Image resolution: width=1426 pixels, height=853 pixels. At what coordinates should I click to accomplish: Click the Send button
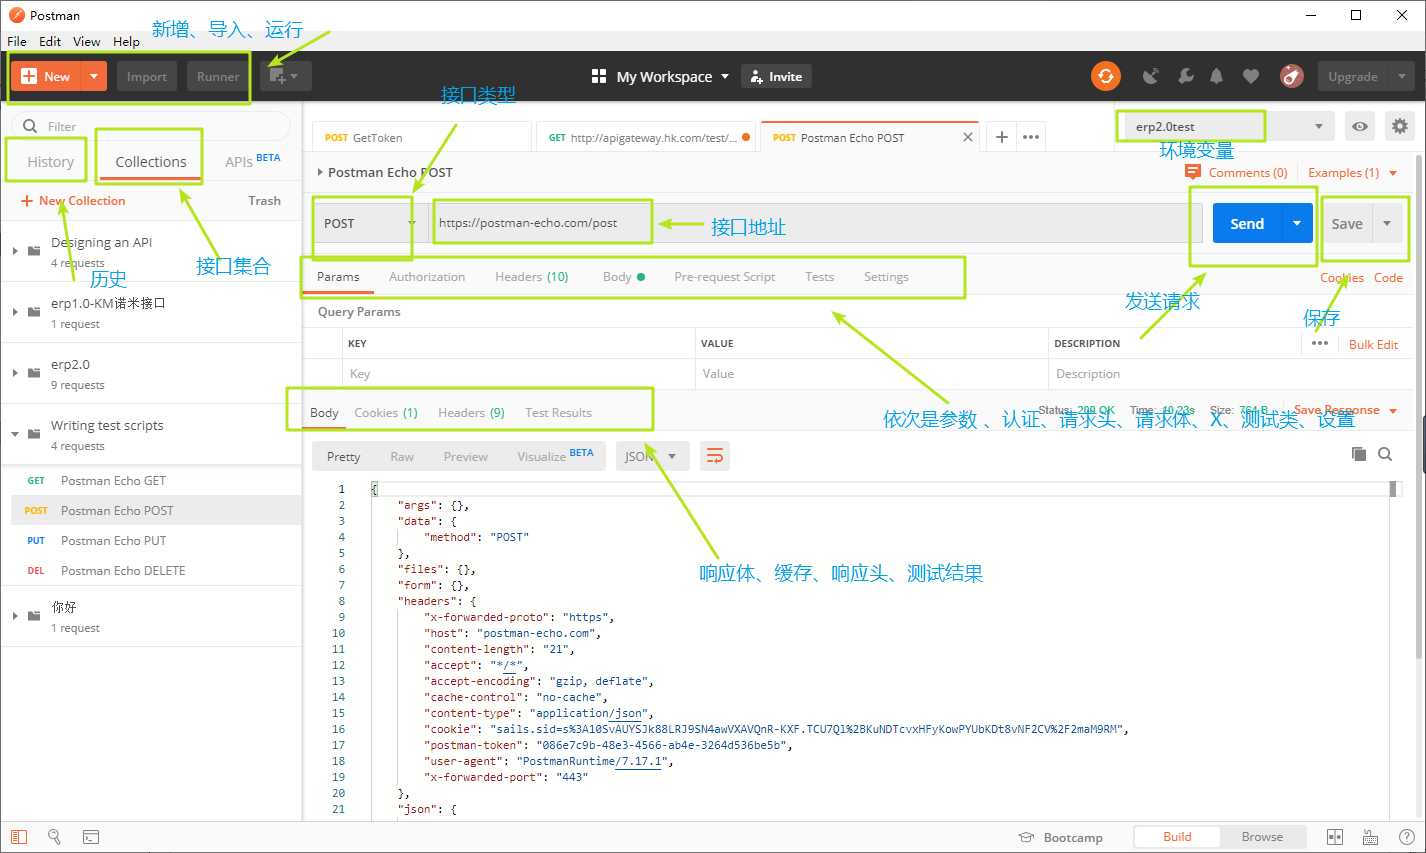click(x=1247, y=223)
